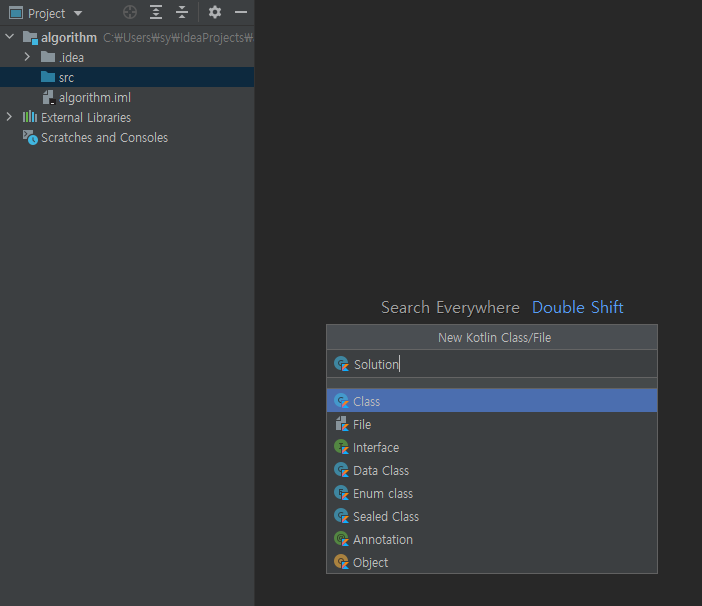The width and height of the screenshot is (702, 606).
Task: Hide the Project tool window with minus icon
Action: tap(241, 13)
